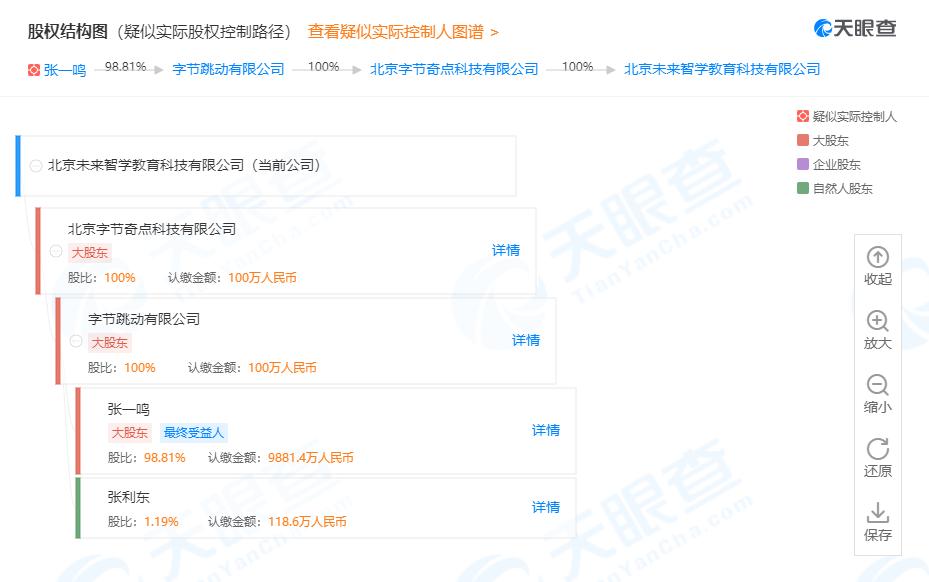
Task: Click the 天眼查 logo
Action: point(855,28)
